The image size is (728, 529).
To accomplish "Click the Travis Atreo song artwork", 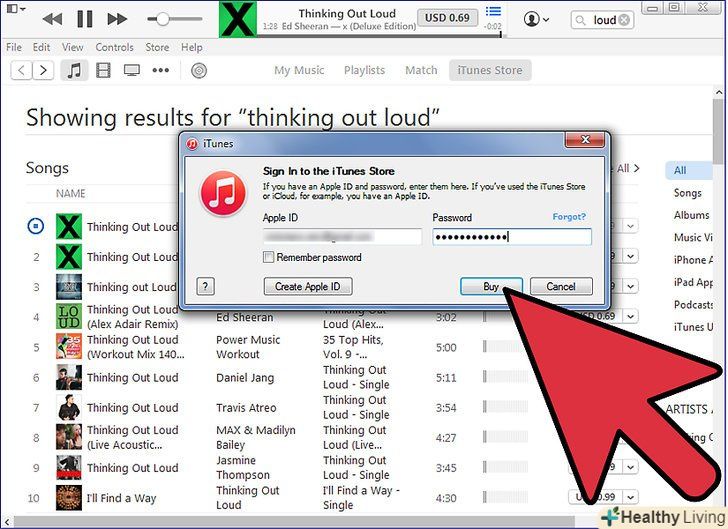I will tap(69, 407).
